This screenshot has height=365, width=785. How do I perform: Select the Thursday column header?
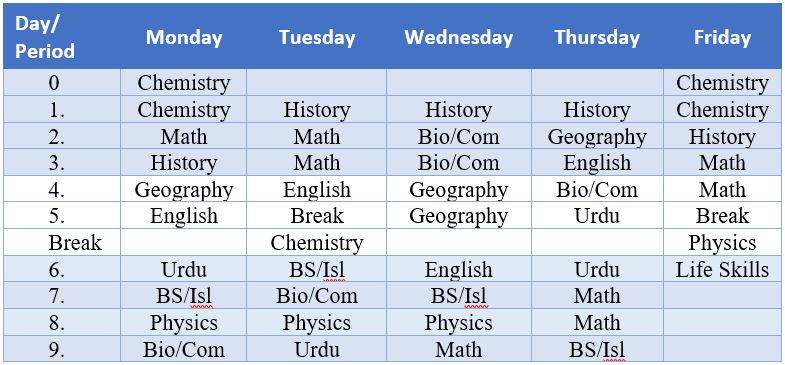(597, 37)
